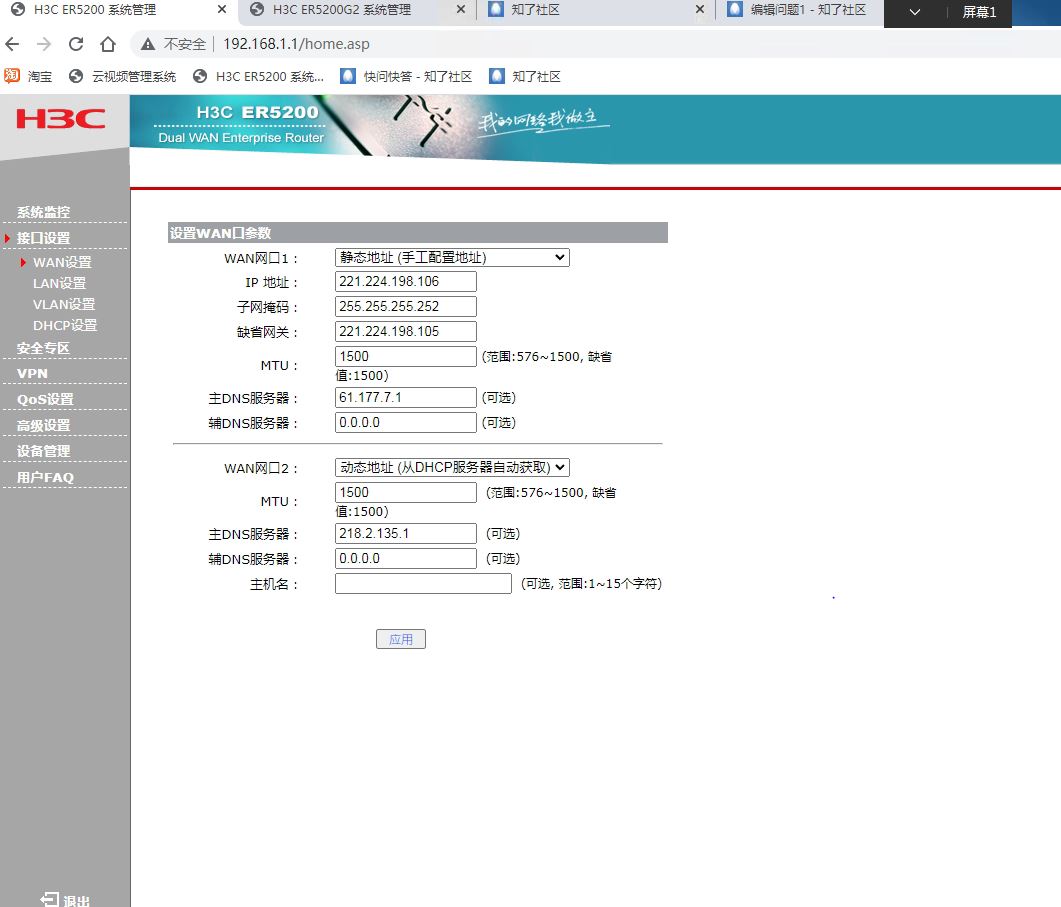Click the H3C ER5200 banner title
Image resolution: width=1061 pixels, height=907 pixels.
[x=257, y=112]
